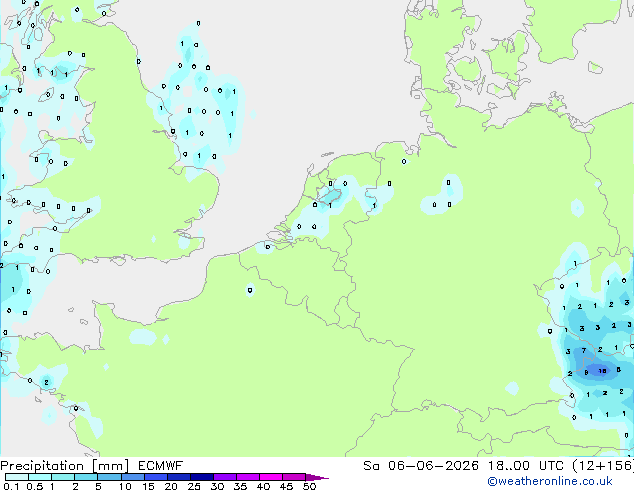The width and height of the screenshot is (634, 490).
Task: Click the legend label '10'
Action: coord(125,486)
